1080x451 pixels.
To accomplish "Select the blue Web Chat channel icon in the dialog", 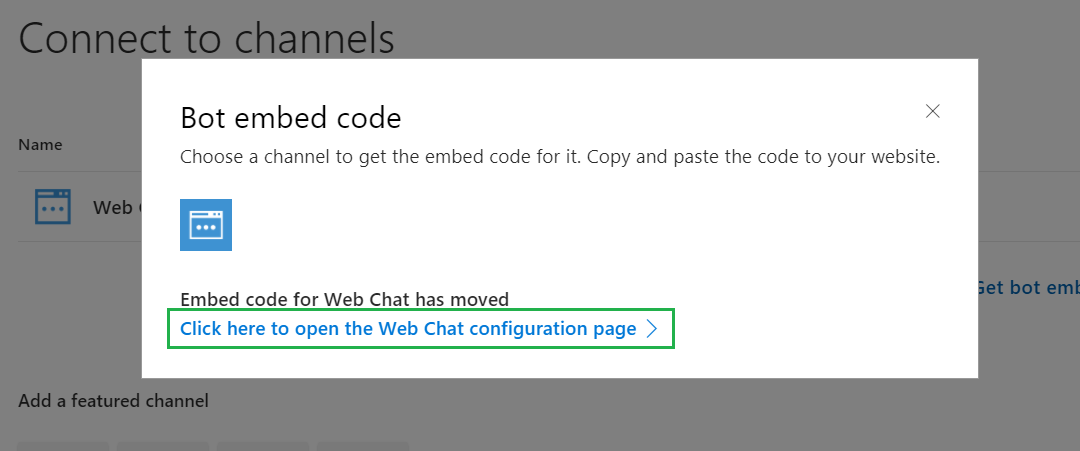I will click(x=206, y=225).
